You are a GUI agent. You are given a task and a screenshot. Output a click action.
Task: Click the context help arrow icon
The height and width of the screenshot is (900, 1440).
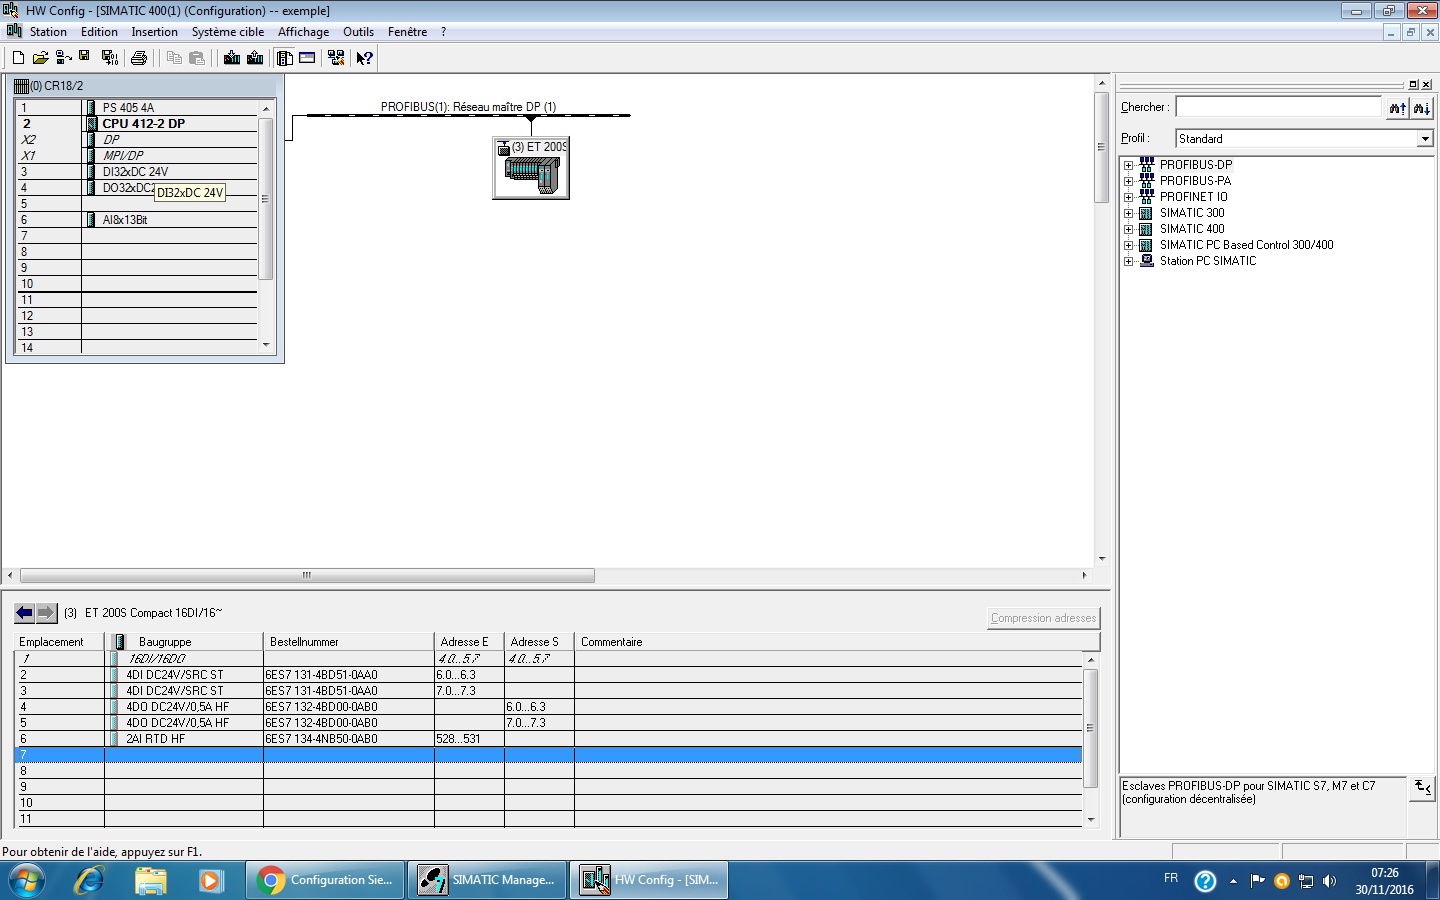coord(364,58)
